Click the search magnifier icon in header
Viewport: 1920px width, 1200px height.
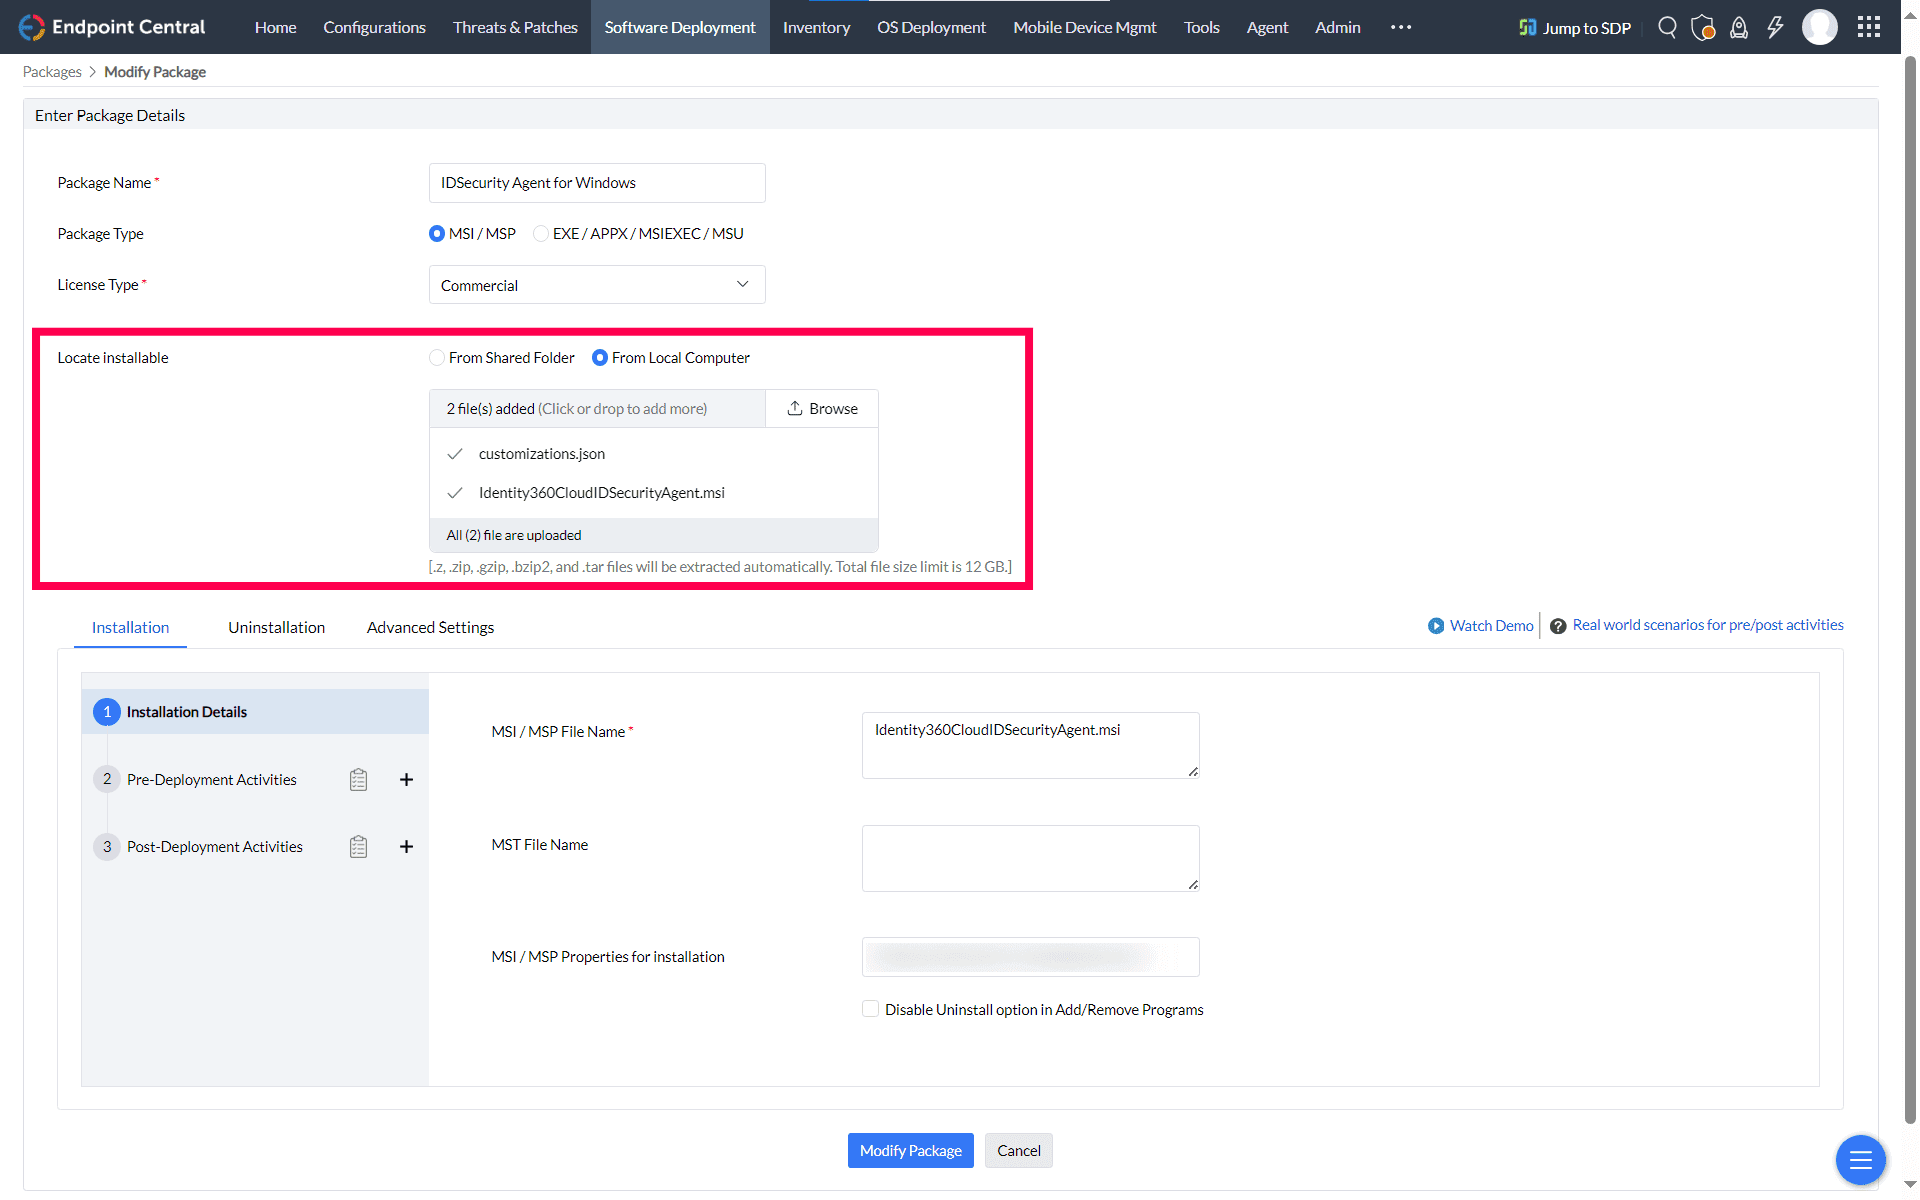point(1667,27)
